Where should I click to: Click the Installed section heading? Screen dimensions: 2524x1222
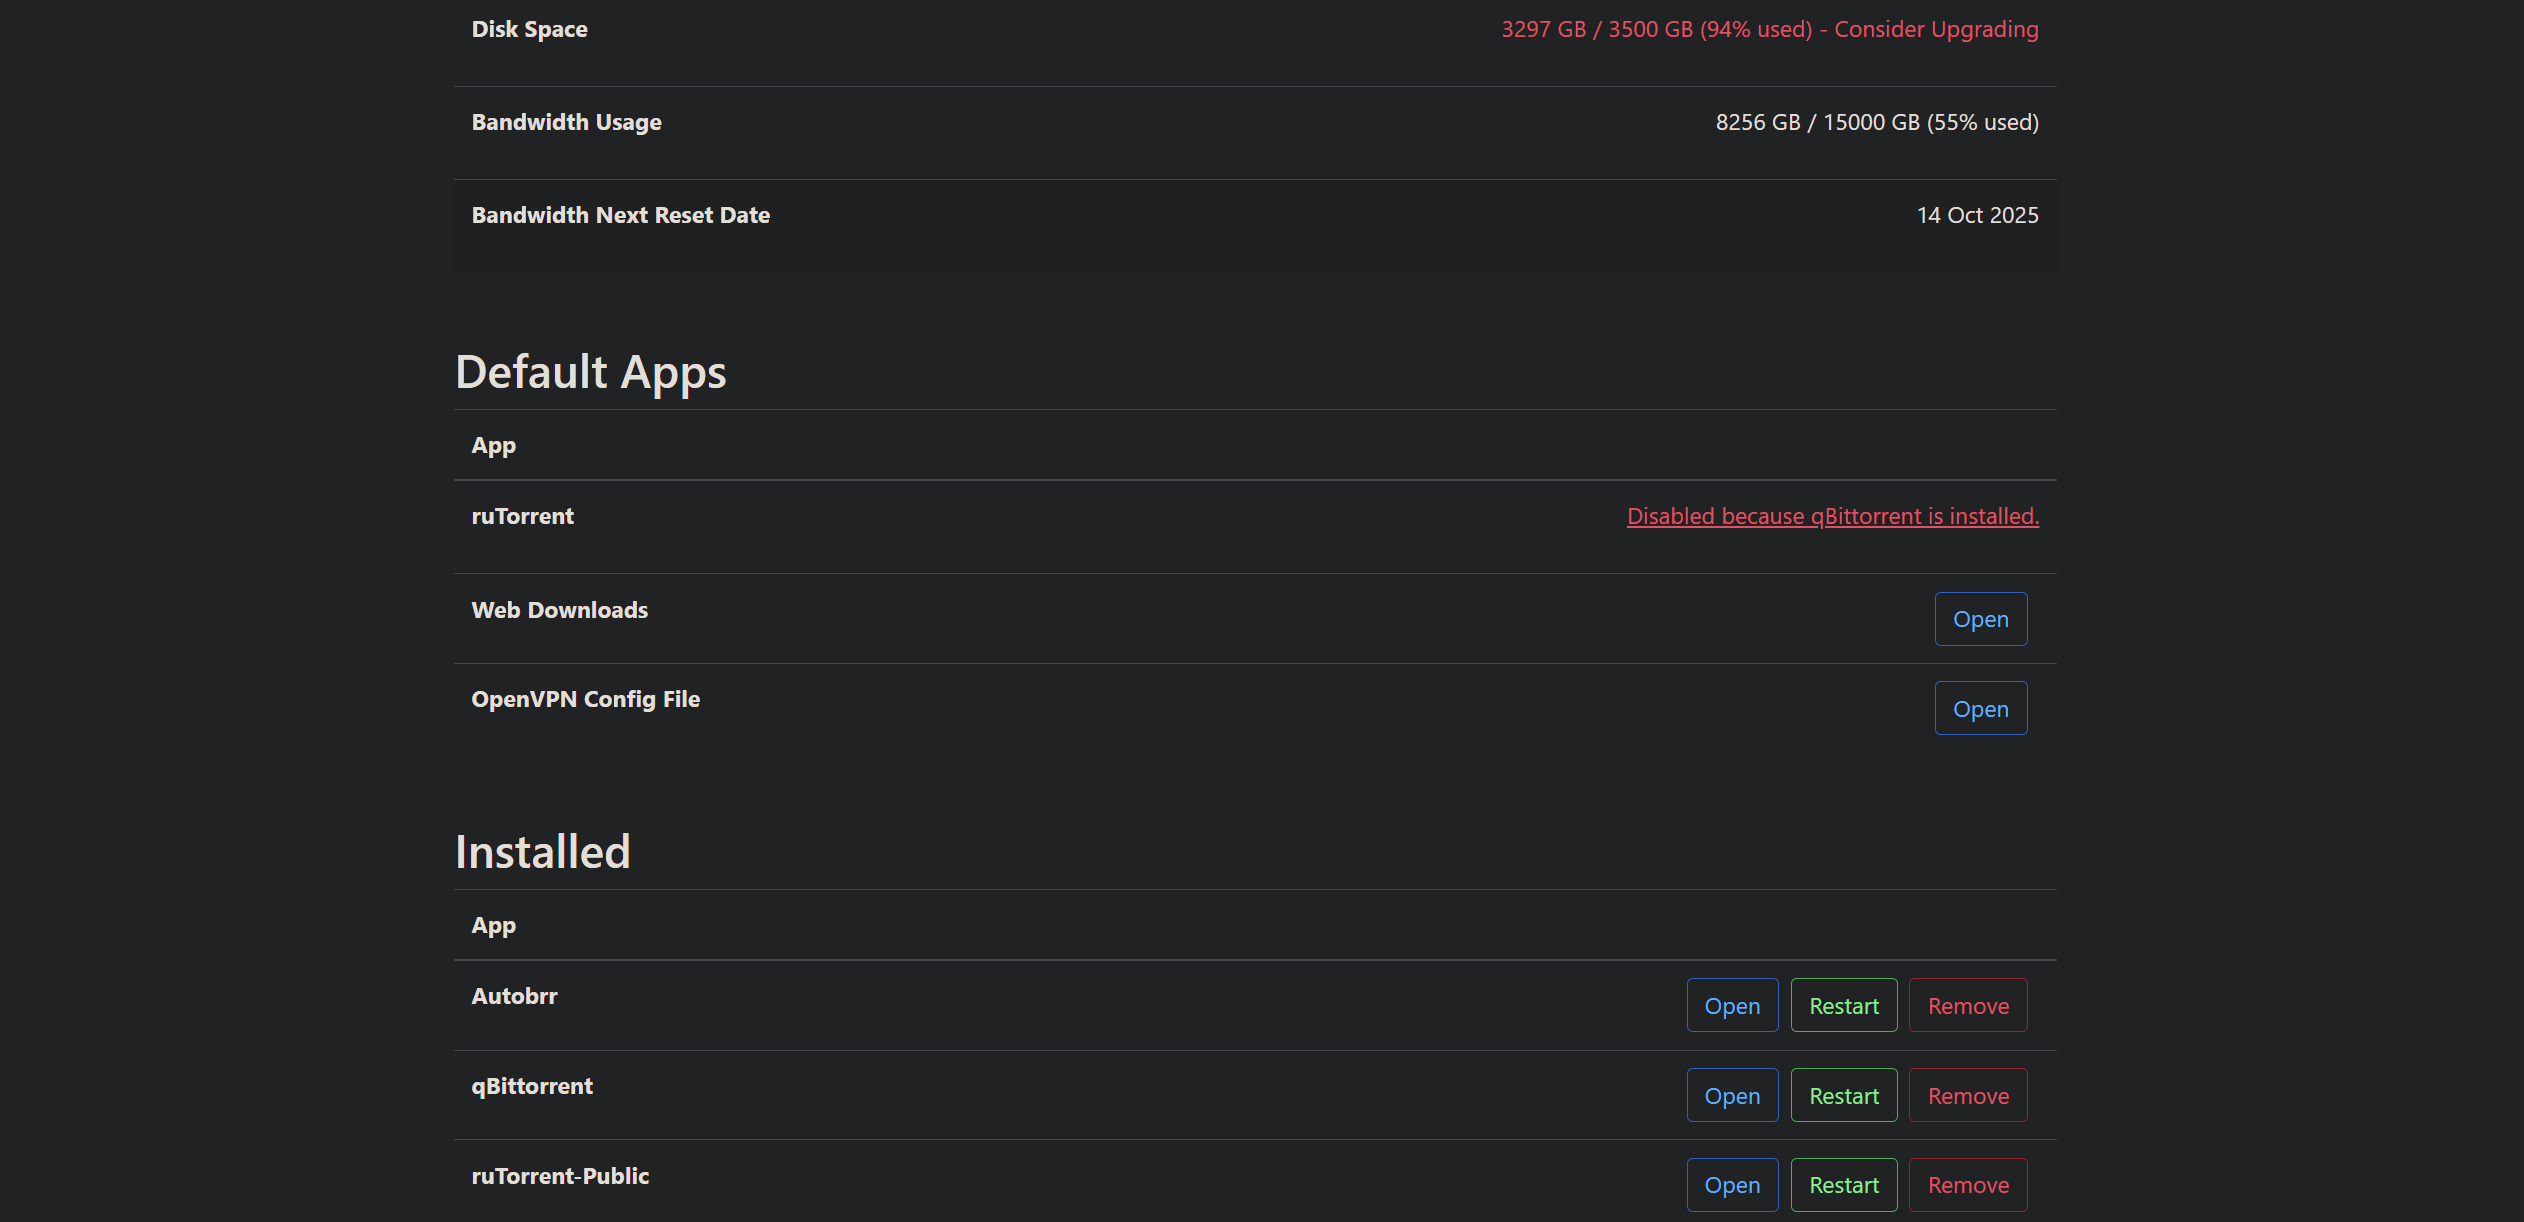coord(542,852)
